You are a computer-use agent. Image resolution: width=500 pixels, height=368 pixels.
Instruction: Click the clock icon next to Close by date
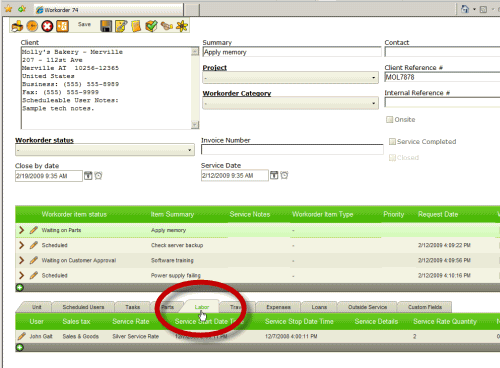pos(98,176)
